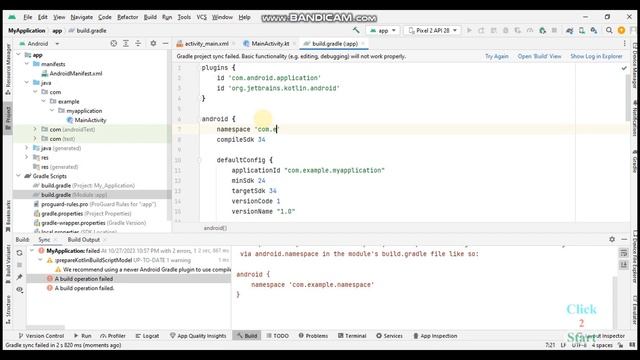This screenshot has width=640, height=360.
Task: Open the Pixel 2 API 28 device dropdown
Action: pyautogui.click(x=432, y=30)
